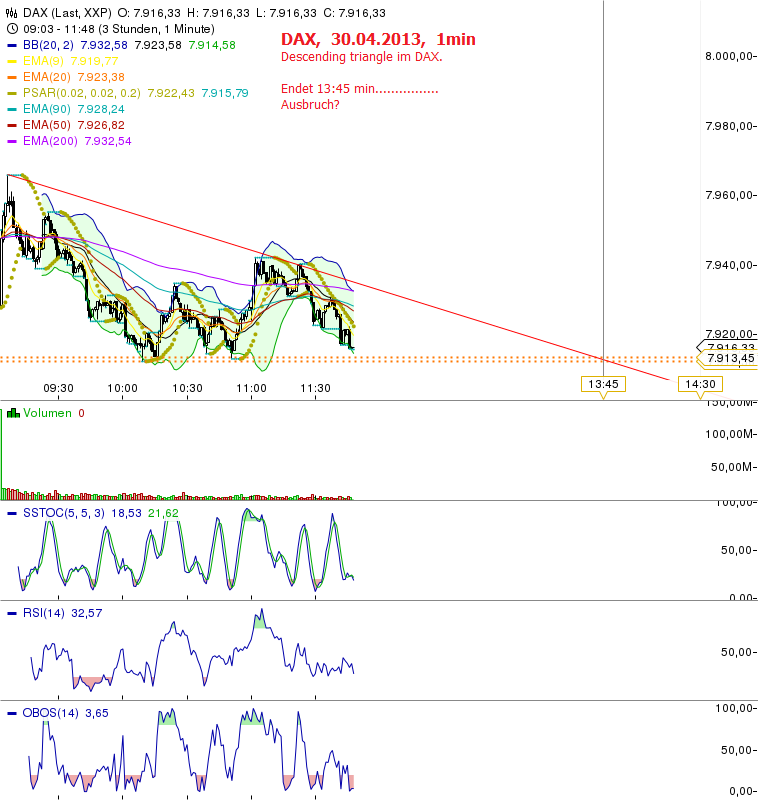Click the red title DAX, 30.04.2013, 1min
Screen dimensions: 758x800
click(378, 39)
